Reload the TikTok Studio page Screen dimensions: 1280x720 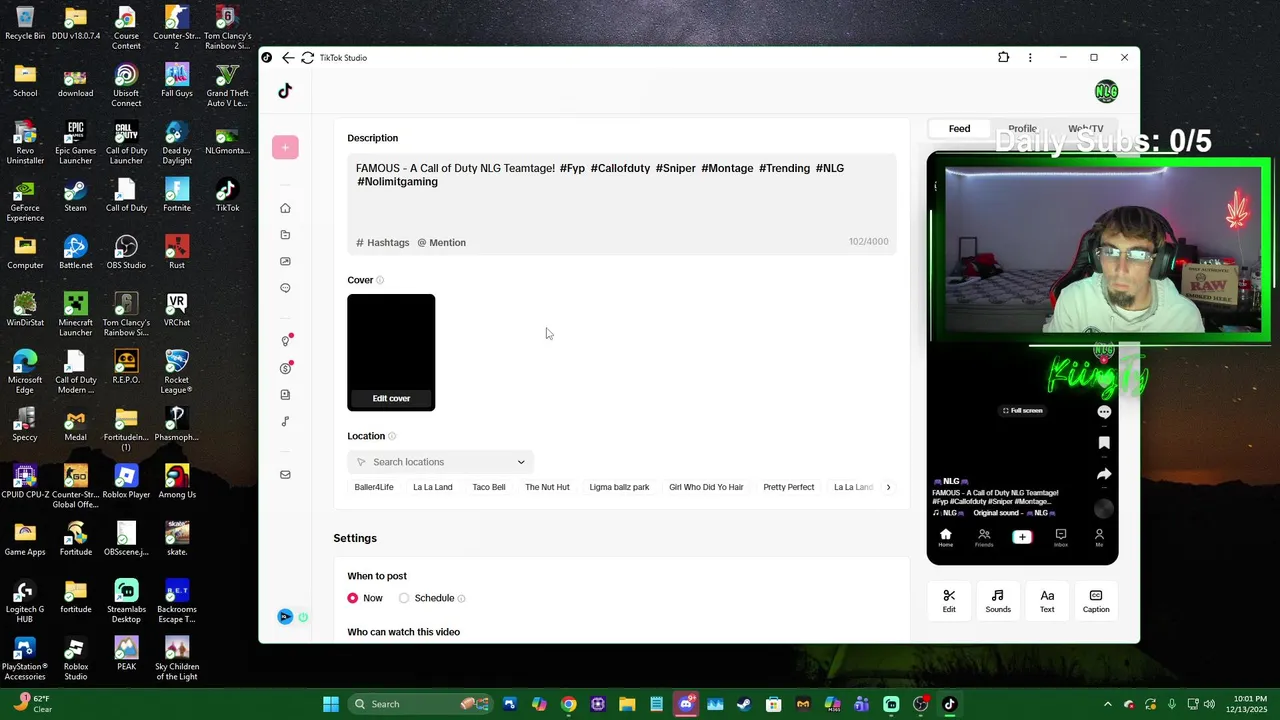click(x=308, y=58)
